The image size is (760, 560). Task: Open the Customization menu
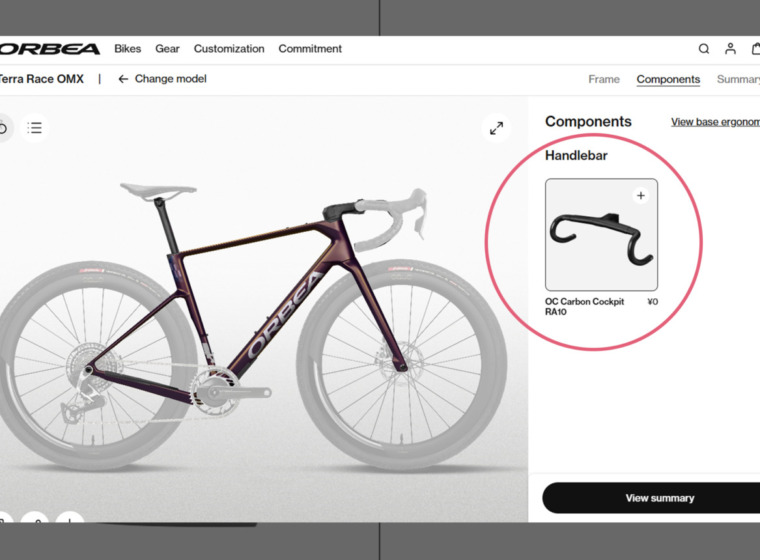tap(229, 48)
